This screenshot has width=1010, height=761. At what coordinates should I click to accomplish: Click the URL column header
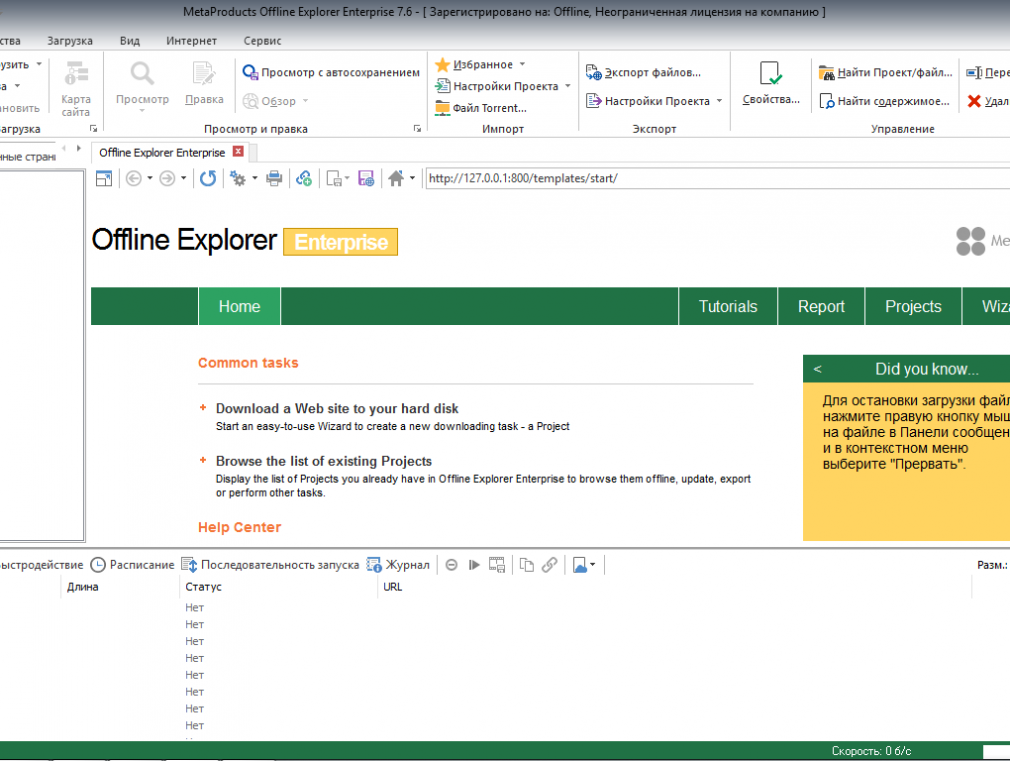click(x=674, y=587)
